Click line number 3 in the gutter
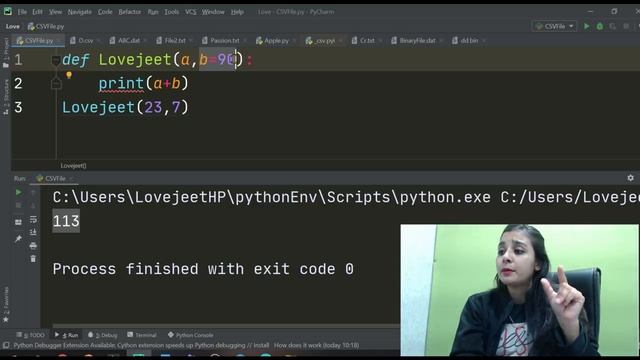 pyautogui.click(x=18, y=107)
